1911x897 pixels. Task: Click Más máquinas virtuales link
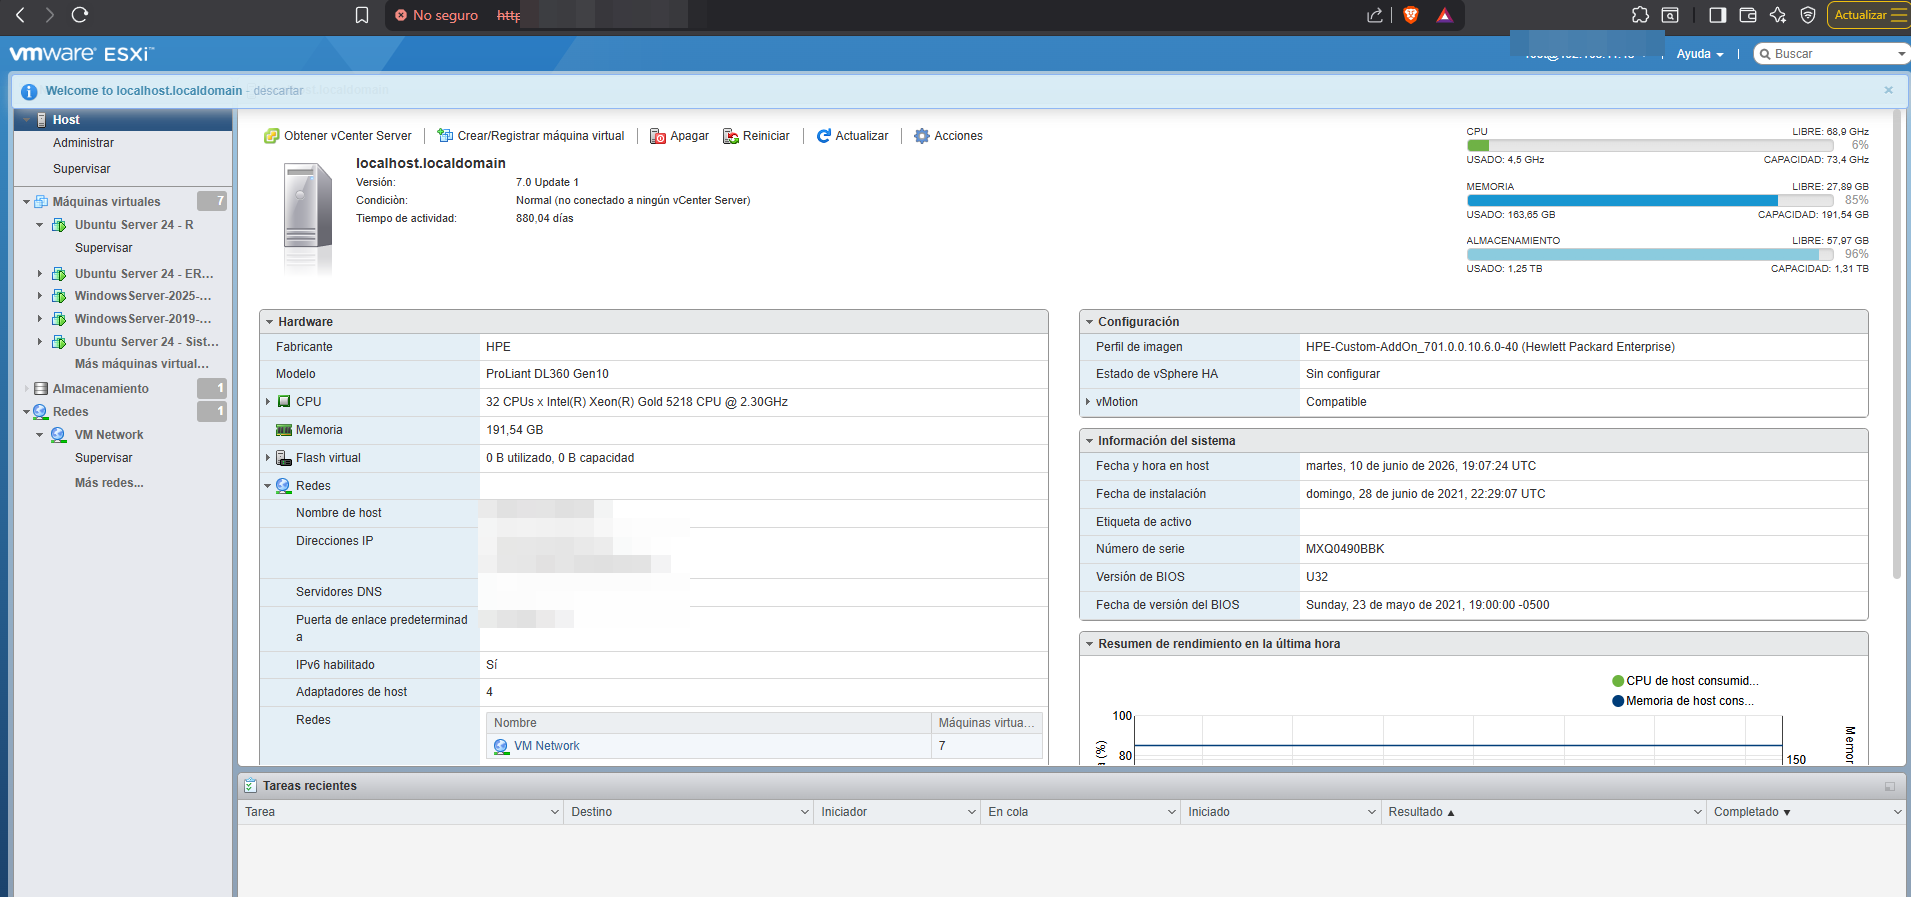[142, 364]
